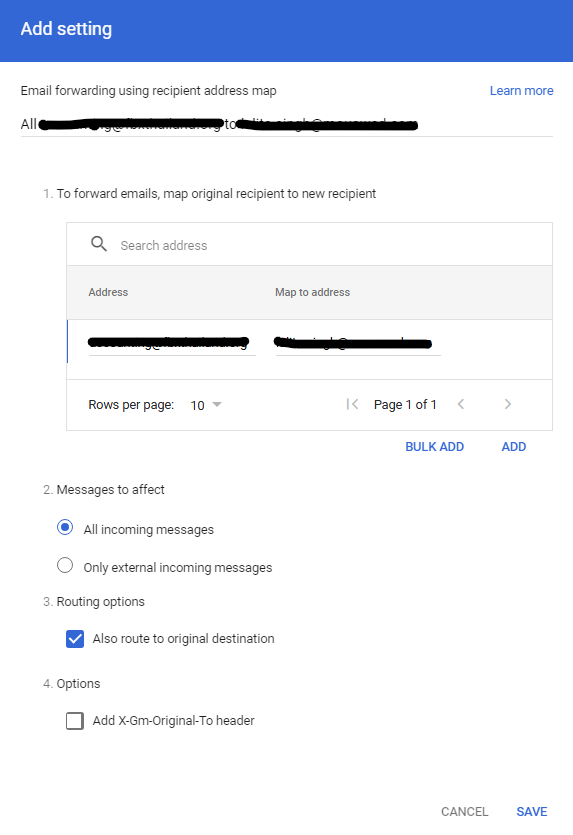The height and width of the screenshot is (835, 573).
Task: Click the ADD button
Action: tap(514, 447)
